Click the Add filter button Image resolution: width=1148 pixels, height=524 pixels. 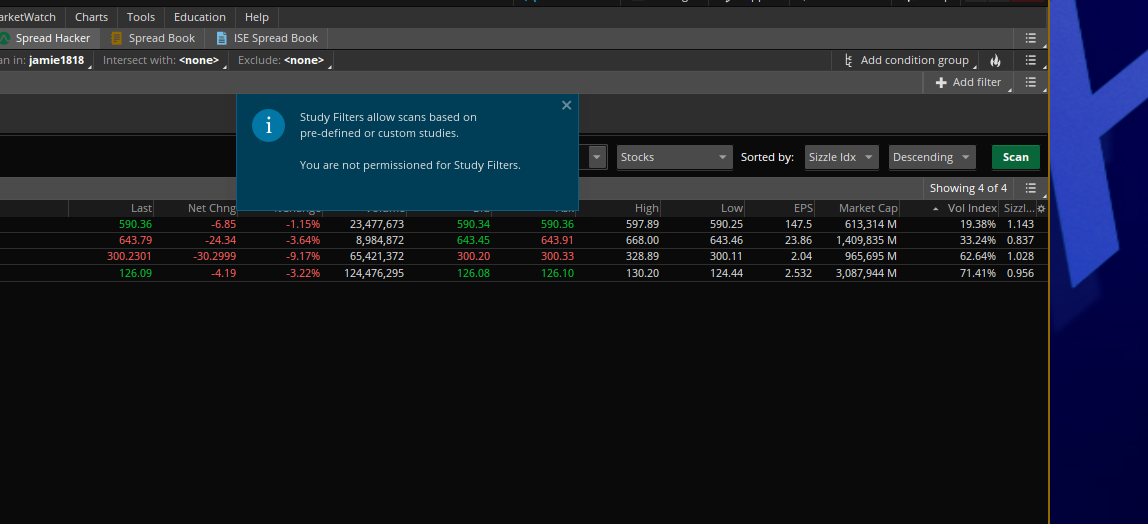pyautogui.click(x=968, y=83)
